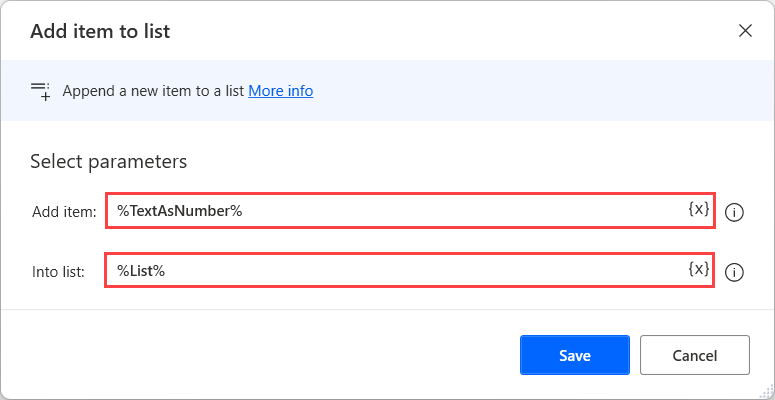
Task: Click the append-to-list icon in the banner
Action: coord(40,91)
